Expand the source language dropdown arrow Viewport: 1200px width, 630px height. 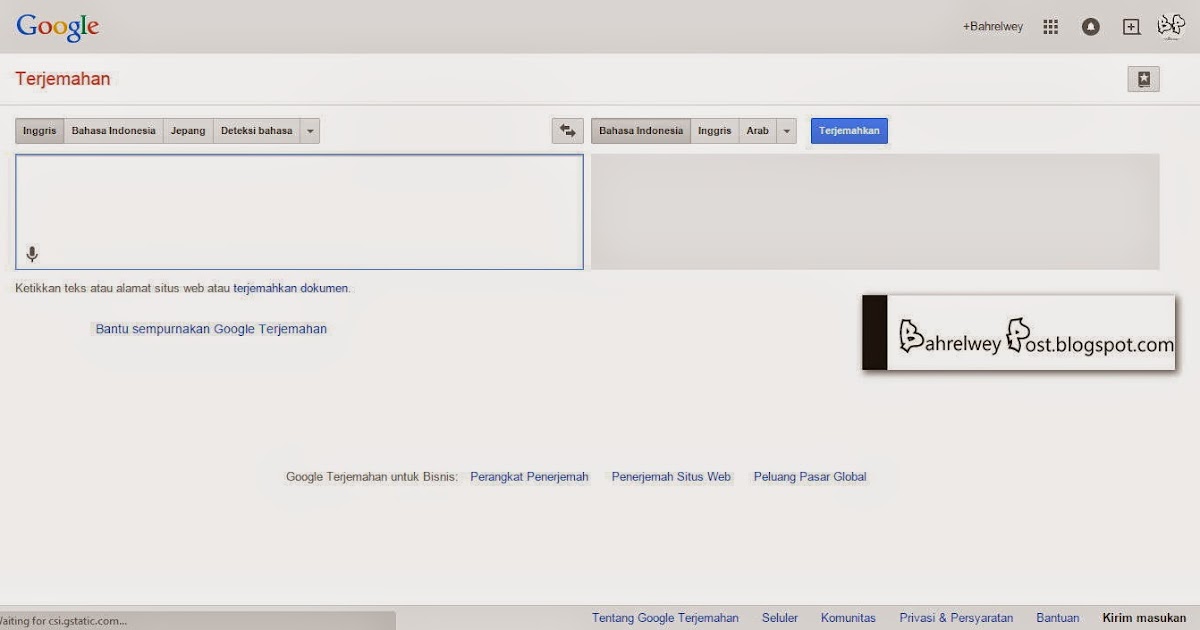[x=310, y=131]
